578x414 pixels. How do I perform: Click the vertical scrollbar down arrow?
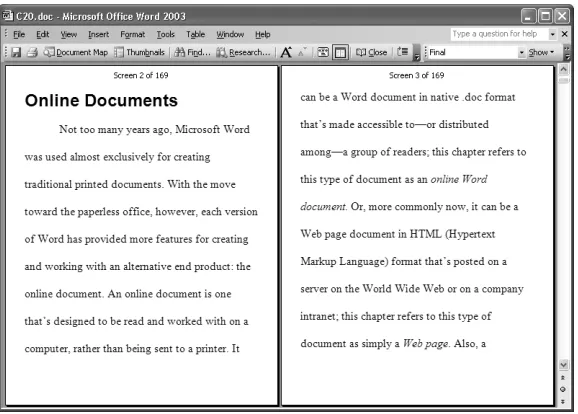coord(563,365)
